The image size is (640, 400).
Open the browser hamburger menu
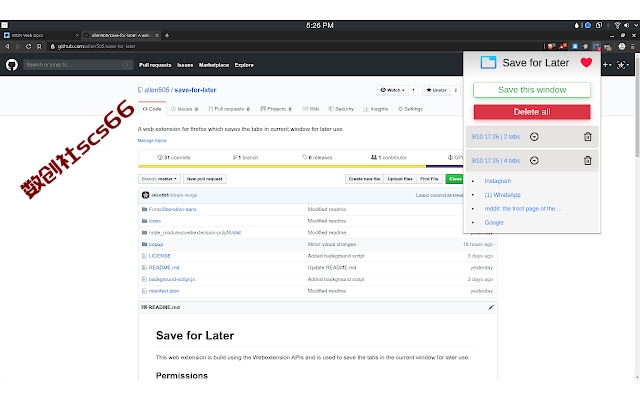point(633,47)
